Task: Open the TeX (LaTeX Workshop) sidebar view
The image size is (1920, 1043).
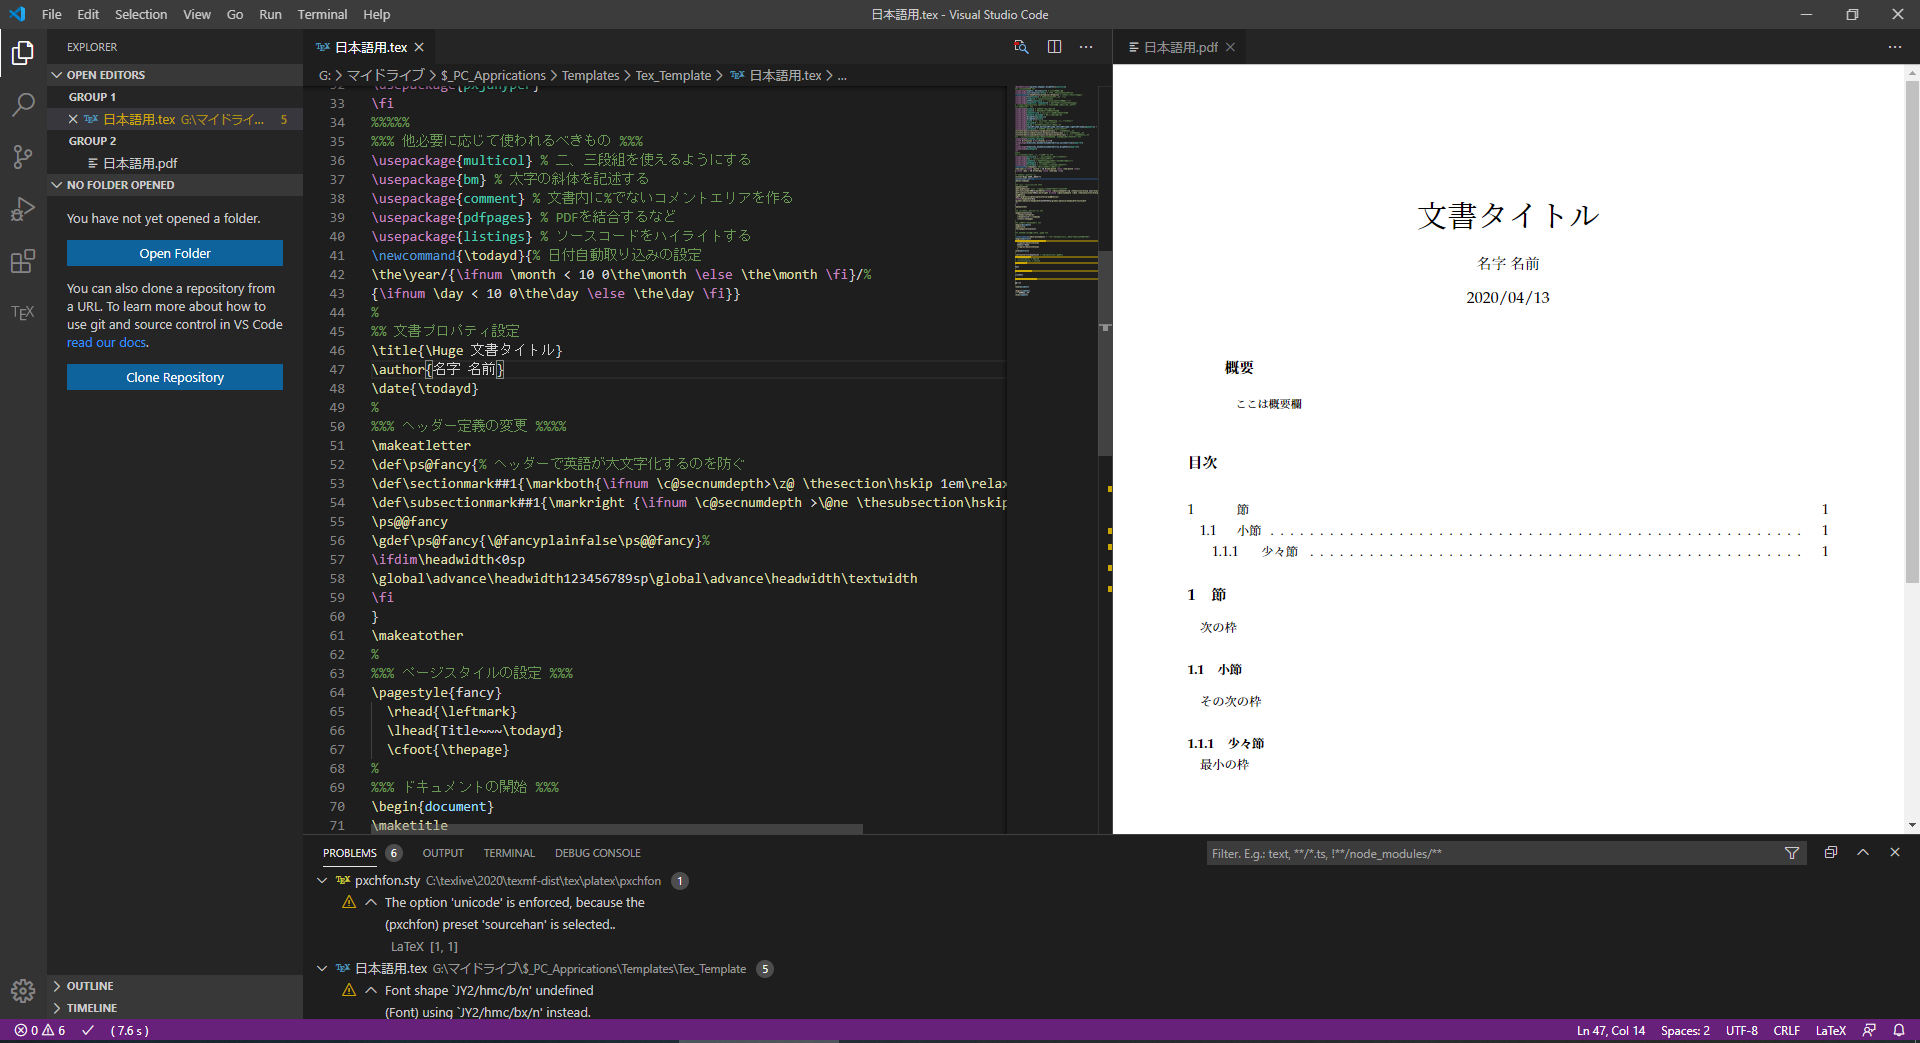Action: (x=23, y=313)
